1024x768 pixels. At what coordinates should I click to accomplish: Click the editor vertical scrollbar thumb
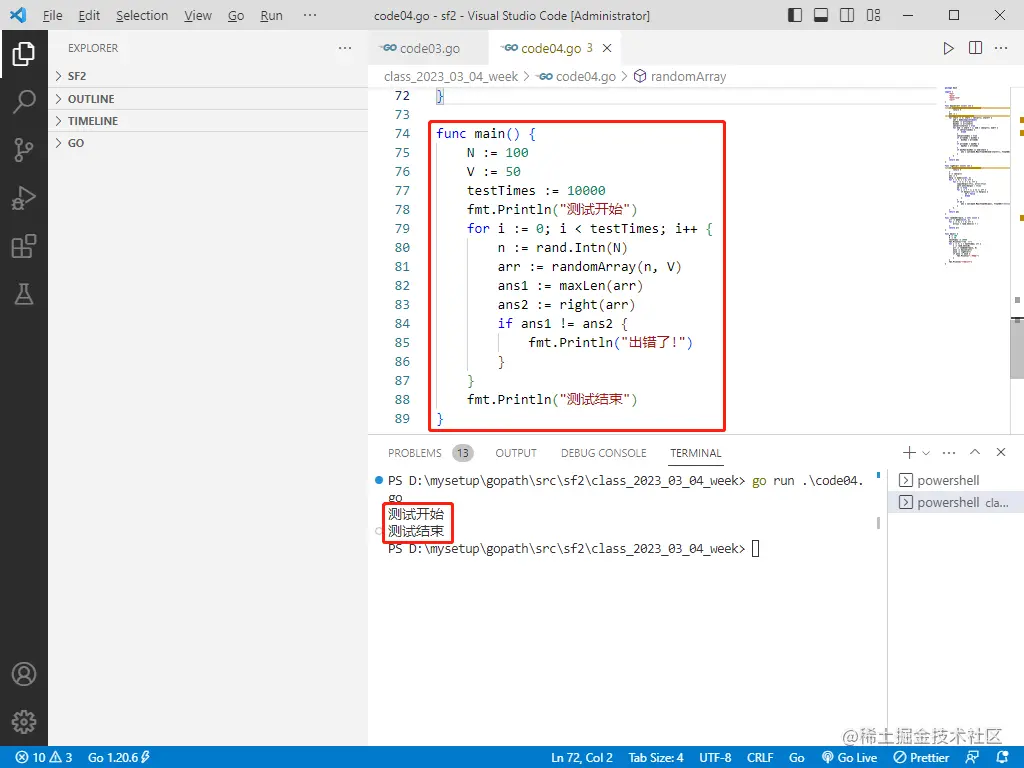pyautogui.click(x=1017, y=348)
